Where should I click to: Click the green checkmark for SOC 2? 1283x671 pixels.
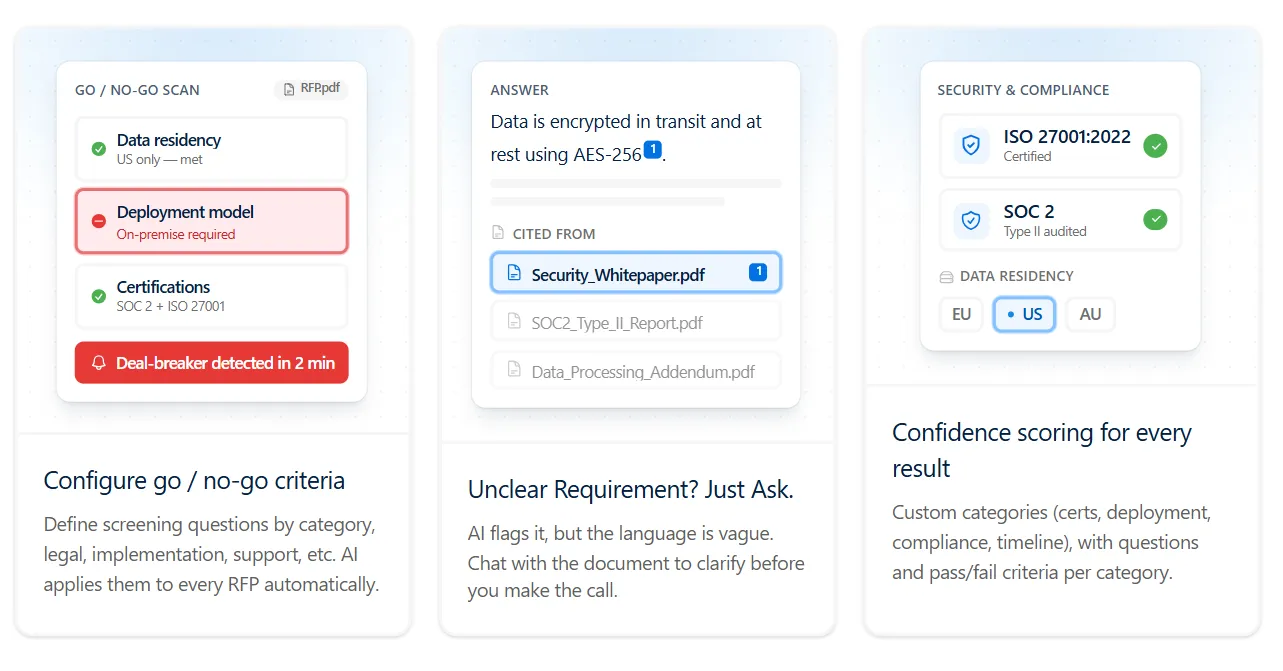(1155, 219)
